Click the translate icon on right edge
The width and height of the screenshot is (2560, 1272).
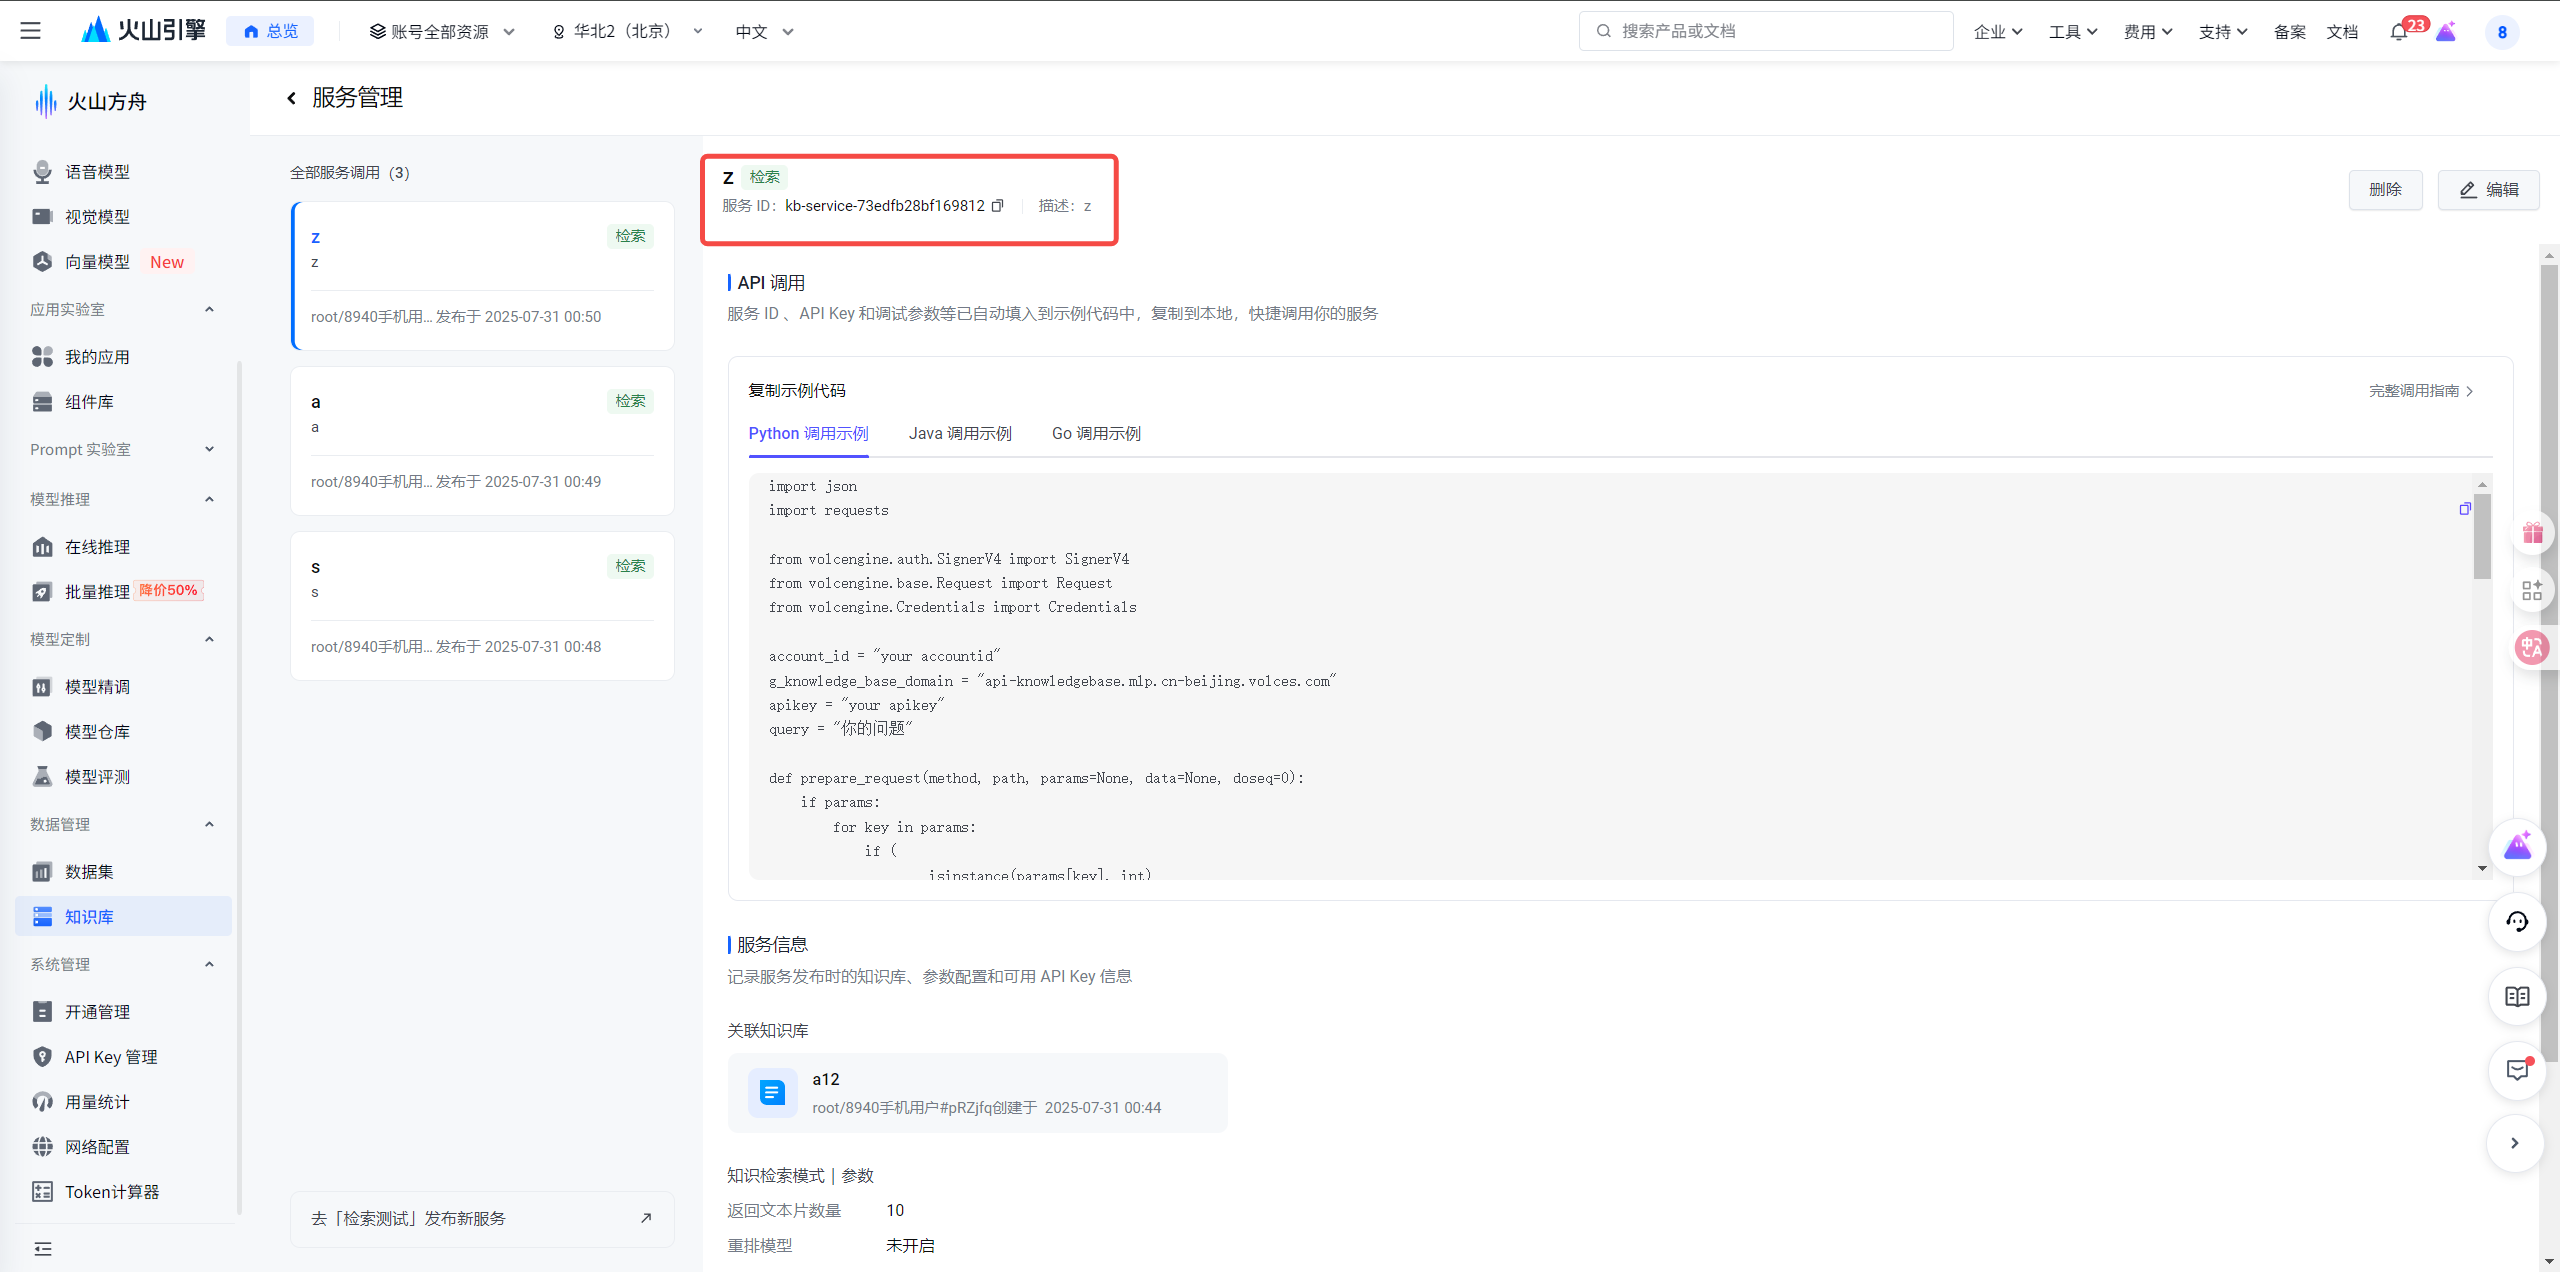[2532, 648]
